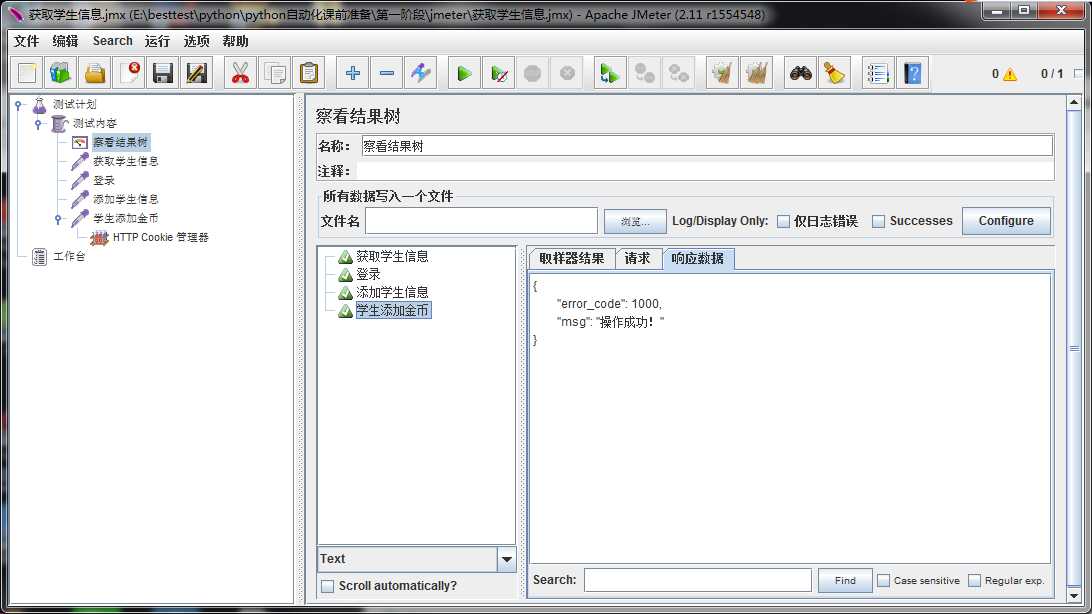Open Function Helper list icon

[878, 73]
